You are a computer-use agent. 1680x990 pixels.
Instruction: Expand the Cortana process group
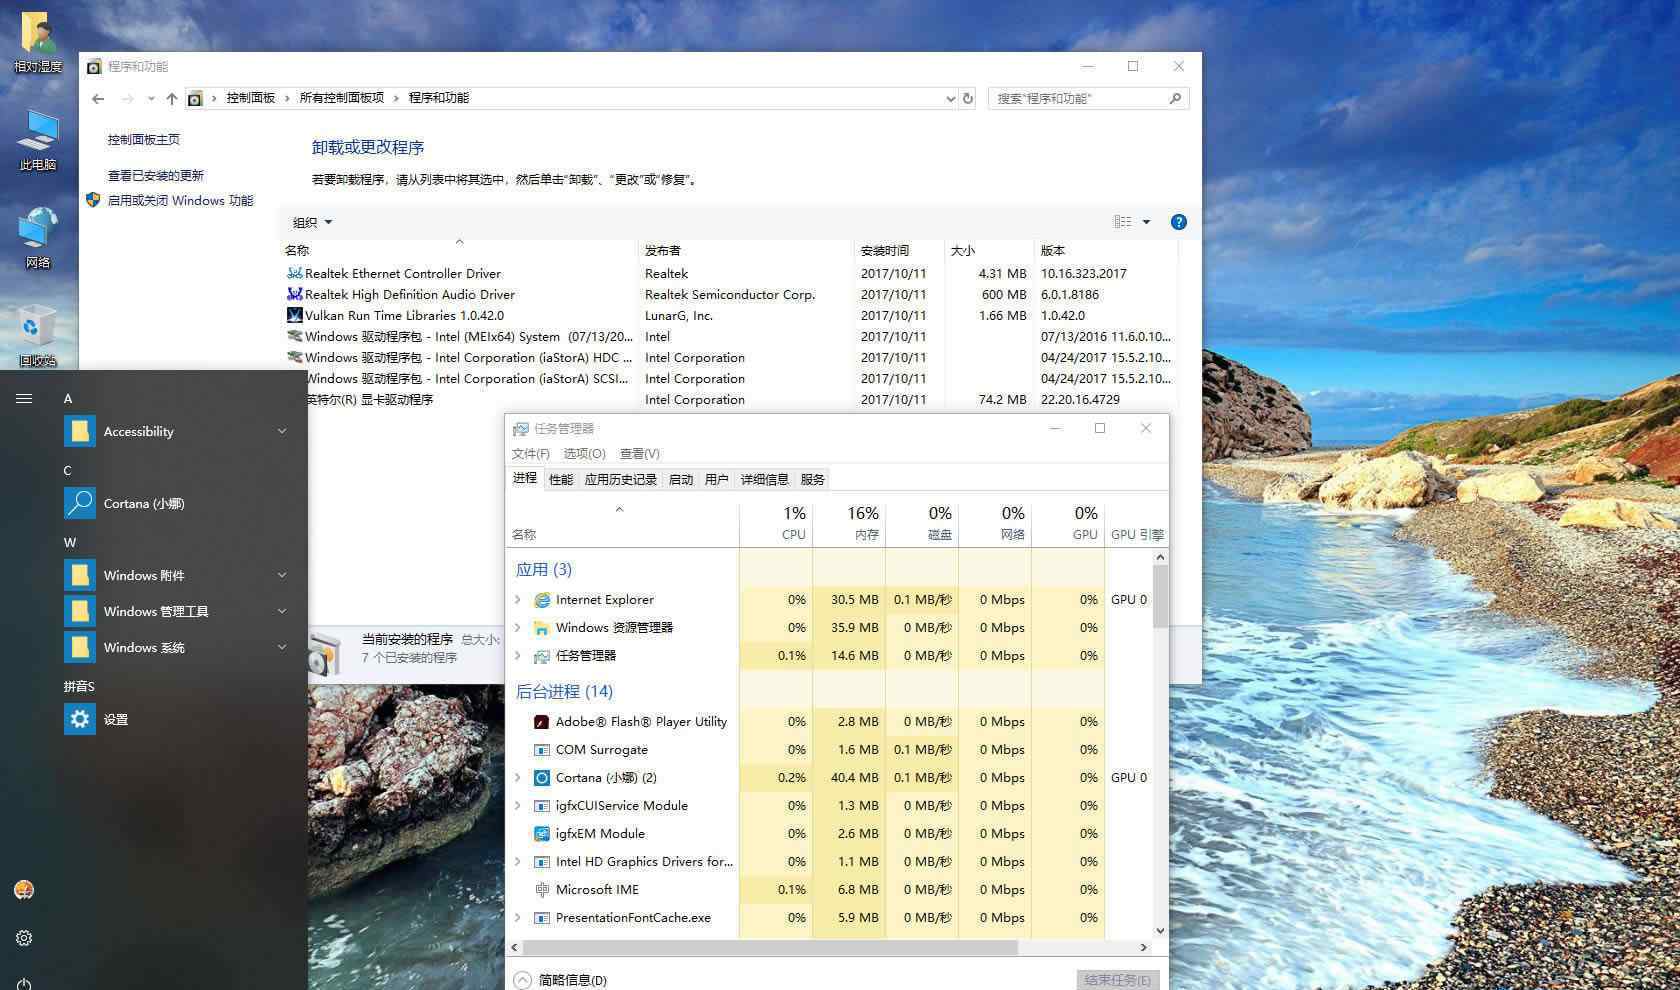click(x=518, y=778)
